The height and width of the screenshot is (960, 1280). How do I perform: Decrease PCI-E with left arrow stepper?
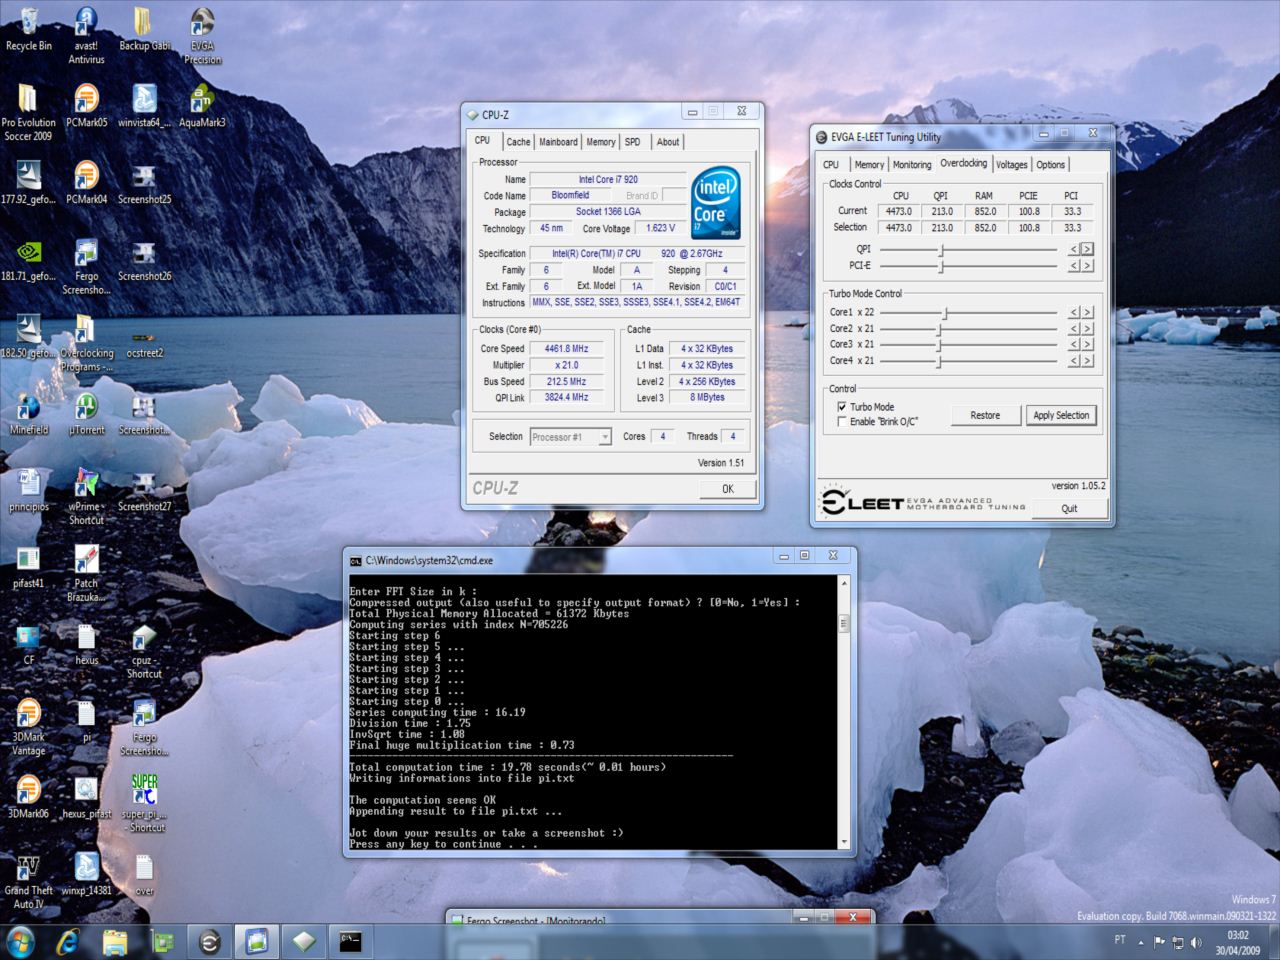pyautogui.click(x=1074, y=266)
